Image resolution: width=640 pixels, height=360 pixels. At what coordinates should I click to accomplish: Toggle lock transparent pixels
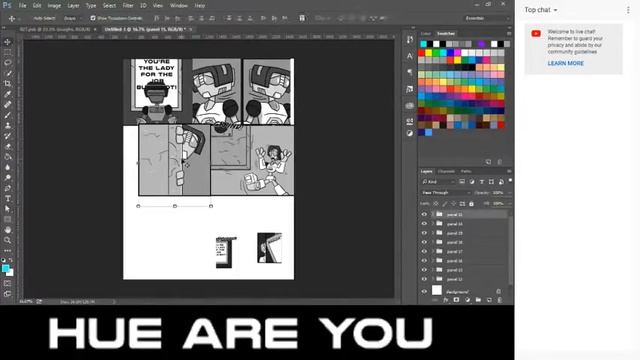pyautogui.click(x=436, y=203)
